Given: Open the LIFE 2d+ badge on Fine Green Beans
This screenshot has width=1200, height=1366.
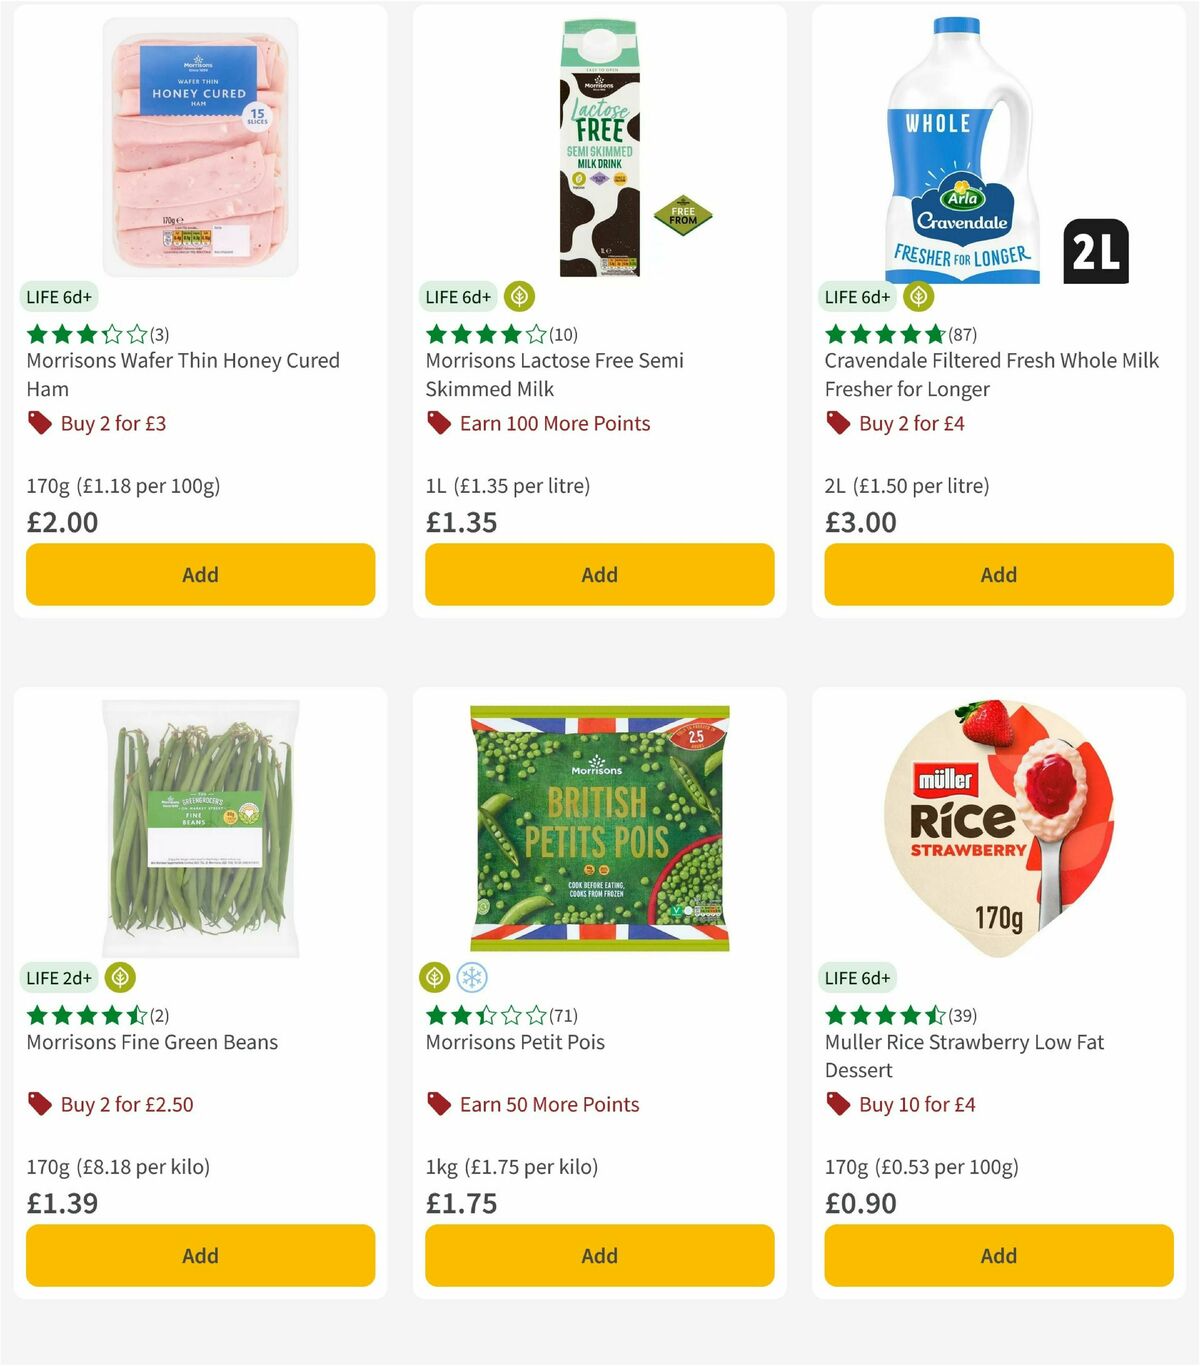Looking at the screenshot, I should (x=59, y=977).
